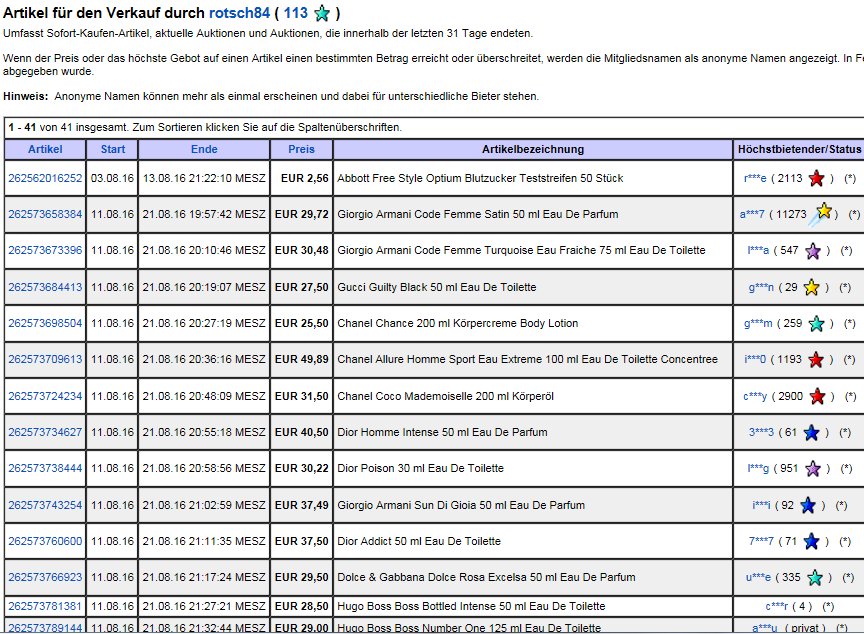Screen dimensions: 864x634
Task: Open bidder l***a profile
Action: point(758,250)
